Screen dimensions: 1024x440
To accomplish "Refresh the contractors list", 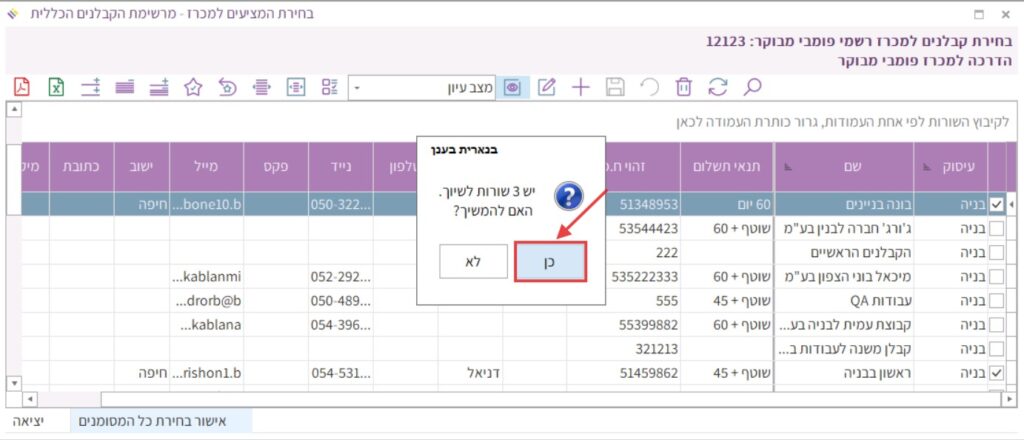I will tap(717, 87).
